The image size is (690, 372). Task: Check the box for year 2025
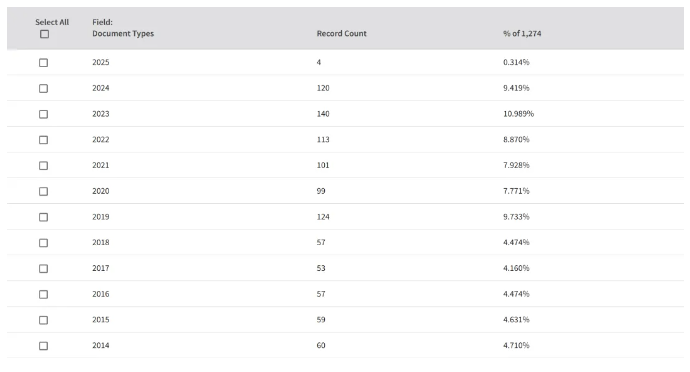(x=43, y=63)
